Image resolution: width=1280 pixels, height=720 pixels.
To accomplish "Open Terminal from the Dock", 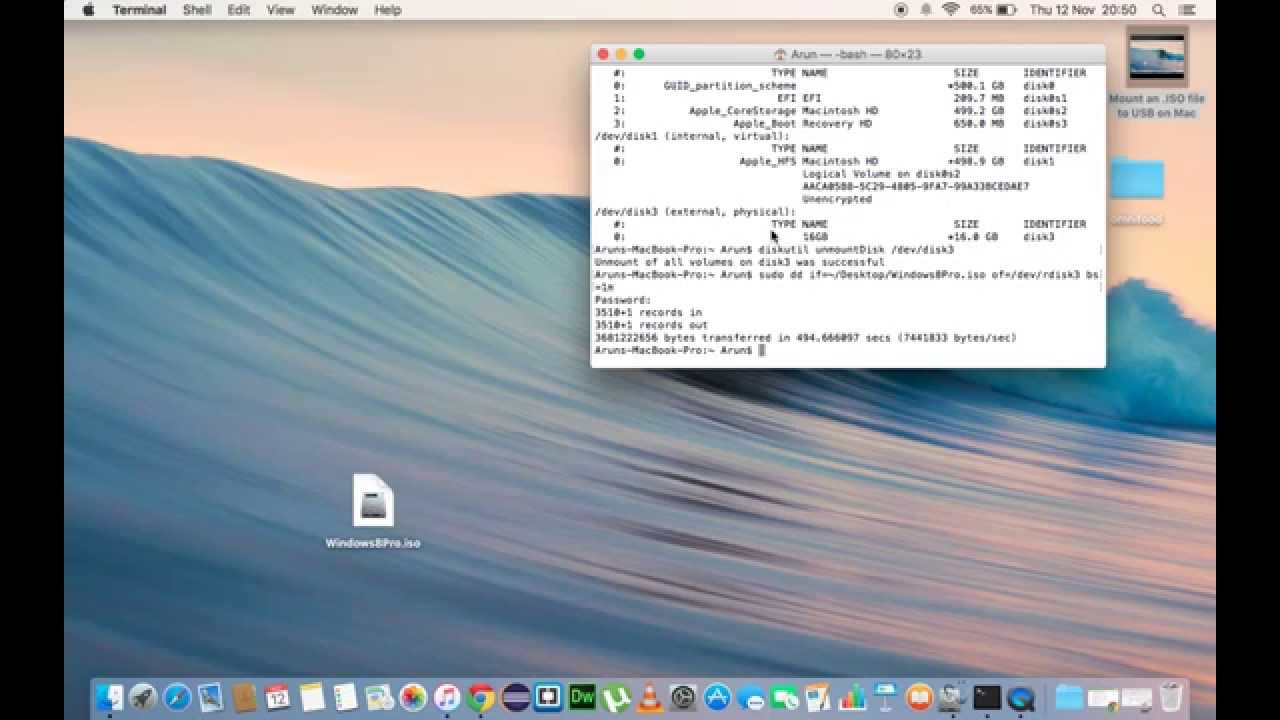I will [987, 697].
